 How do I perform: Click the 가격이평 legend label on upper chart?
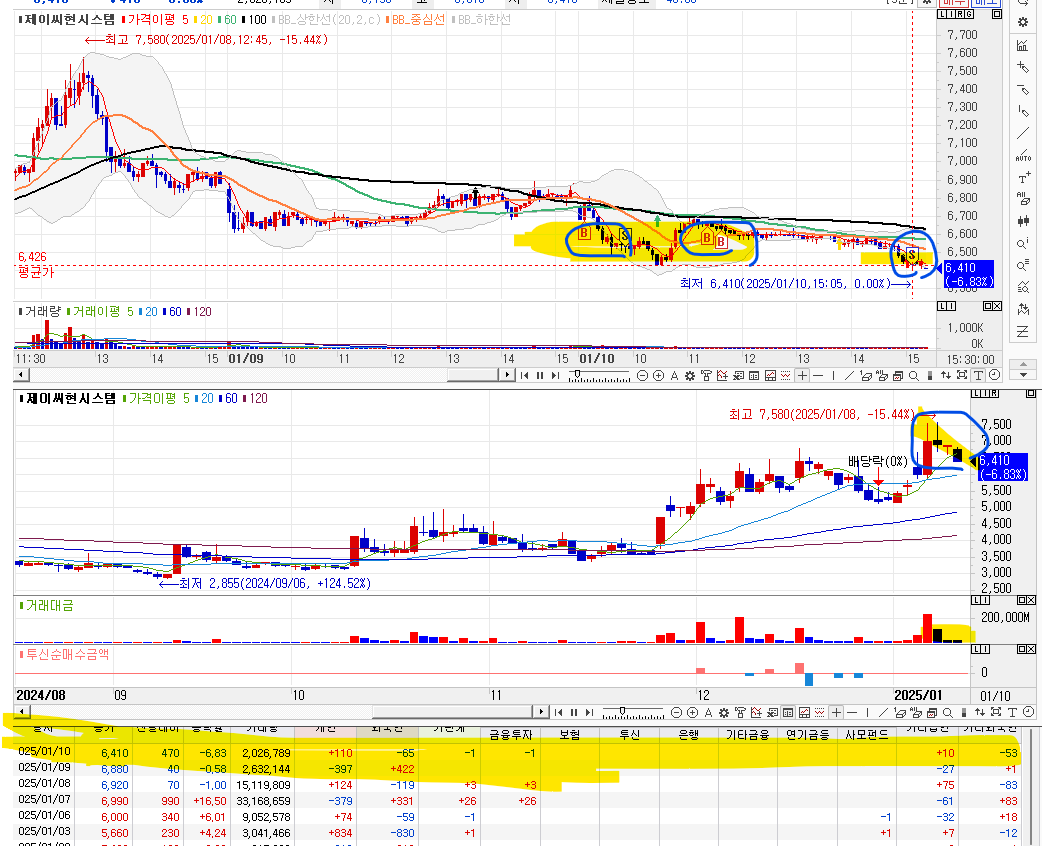click(152, 20)
